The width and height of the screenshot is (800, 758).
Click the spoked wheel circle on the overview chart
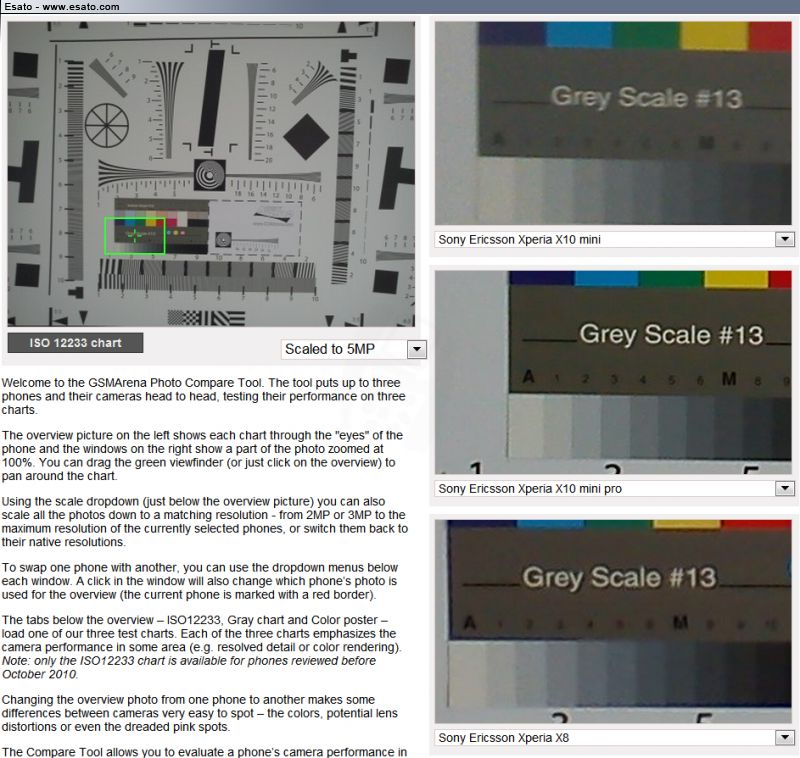point(107,125)
